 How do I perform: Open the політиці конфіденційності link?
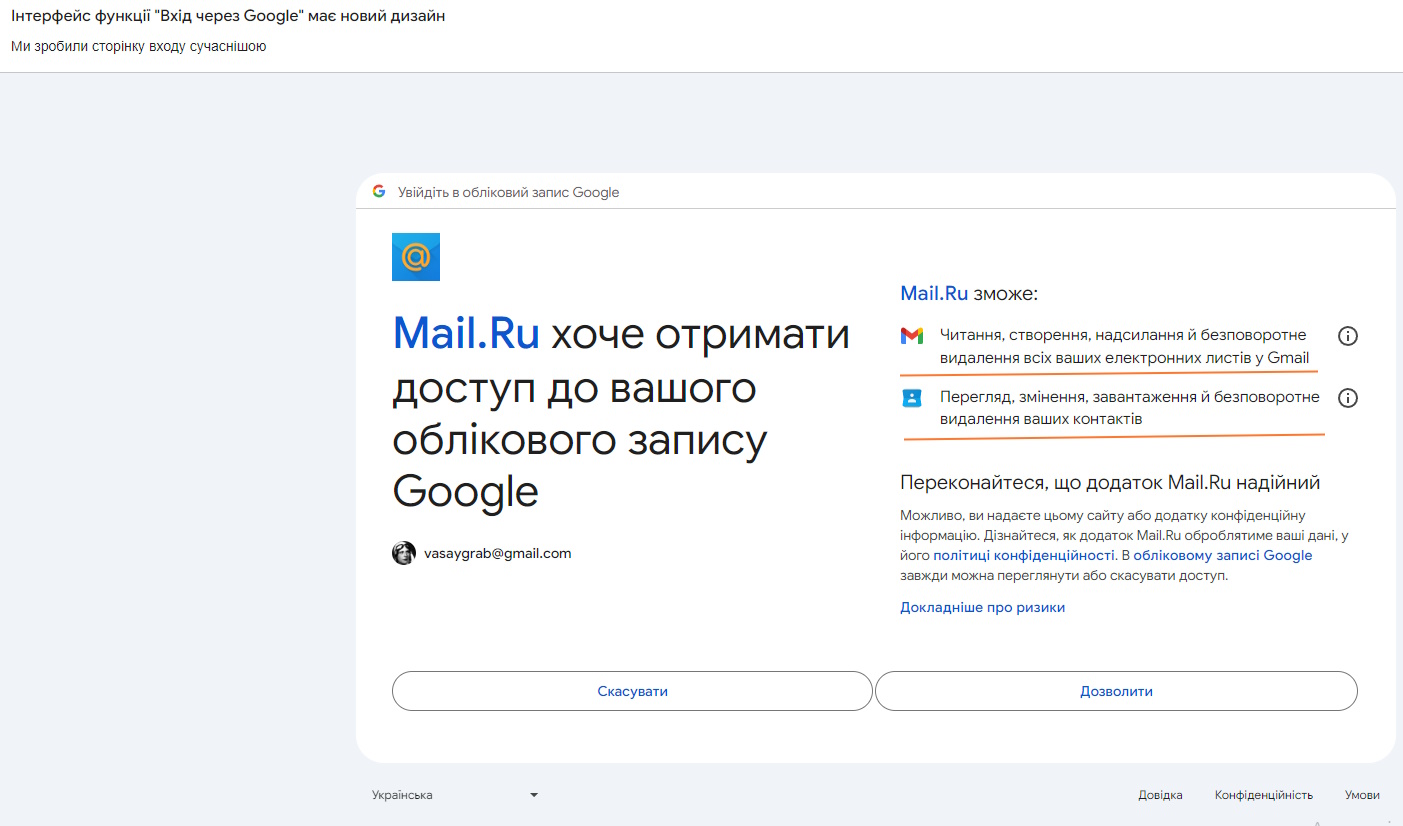tap(1023, 555)
